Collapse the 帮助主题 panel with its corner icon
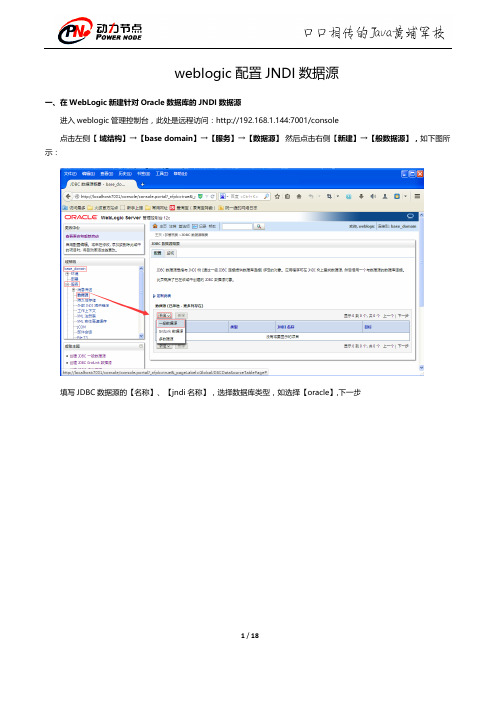496x702 pixels. [141, 347]
